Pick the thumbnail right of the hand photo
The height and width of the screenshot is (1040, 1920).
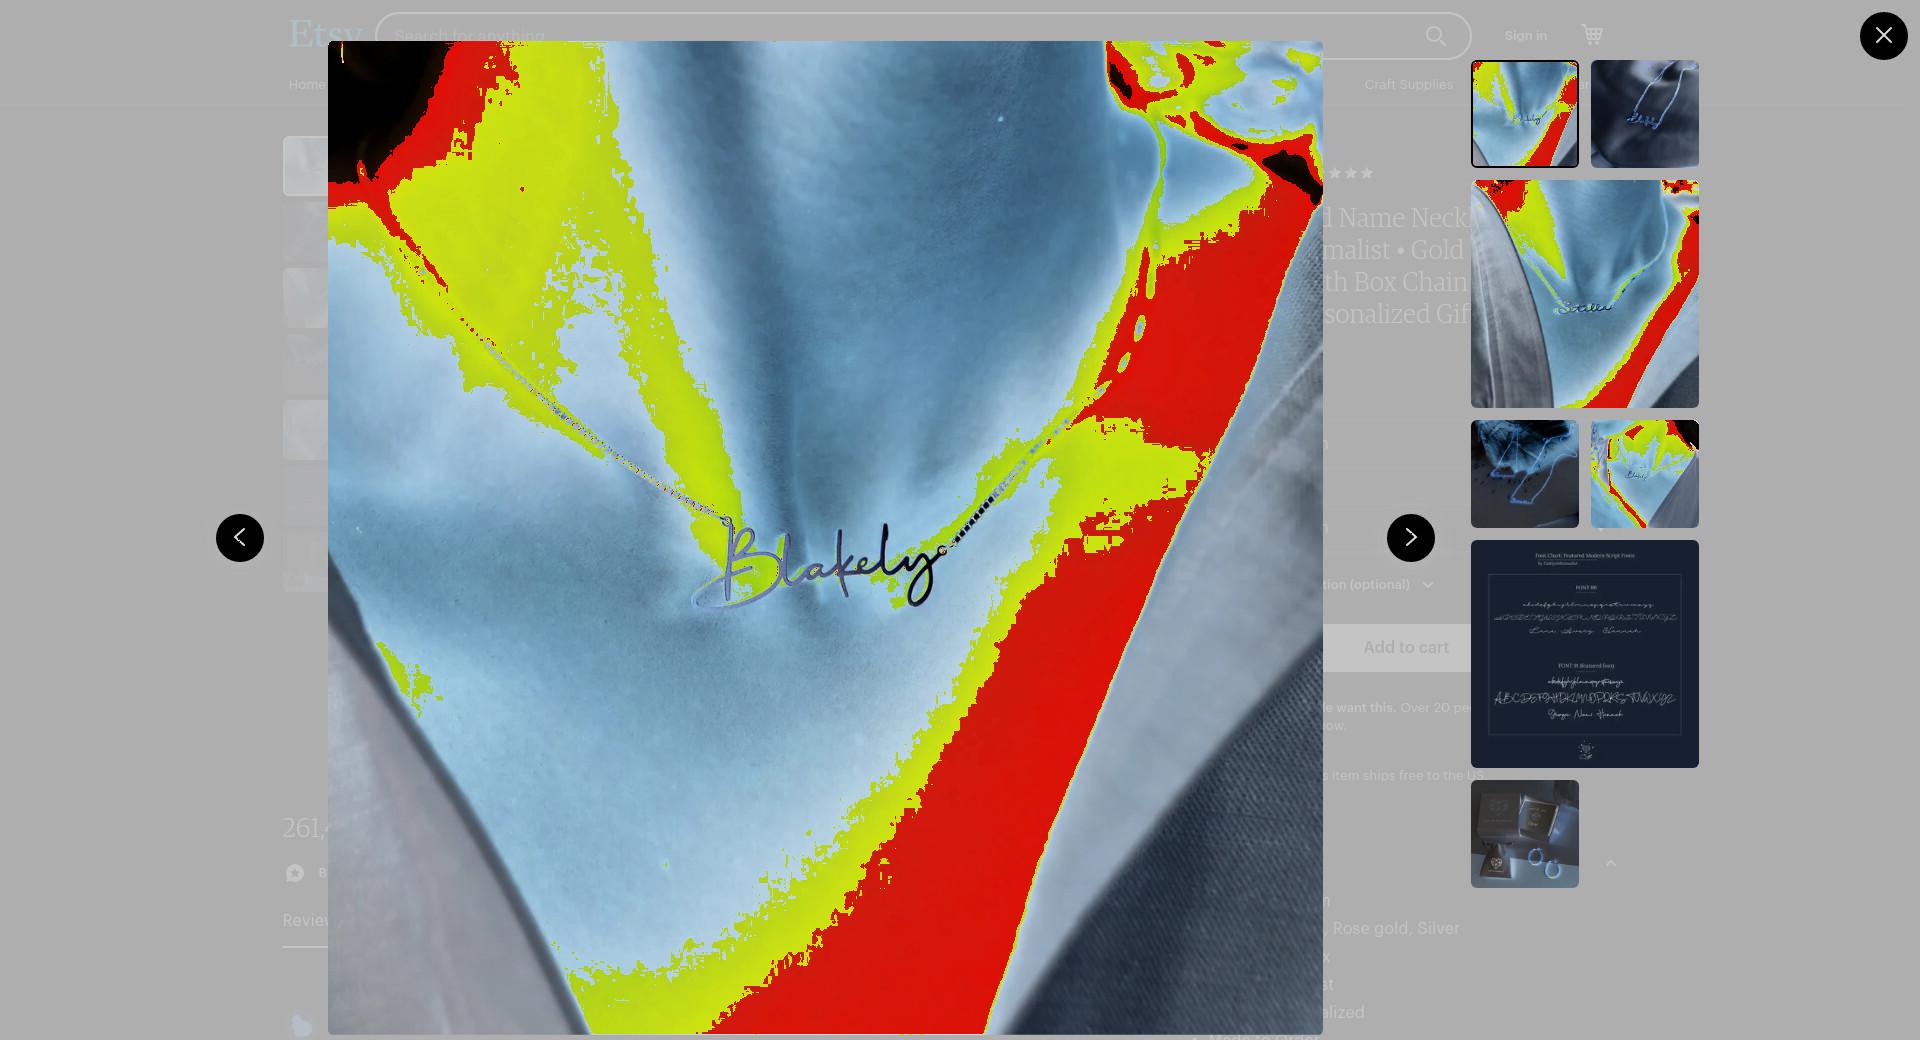(1644, 474)
